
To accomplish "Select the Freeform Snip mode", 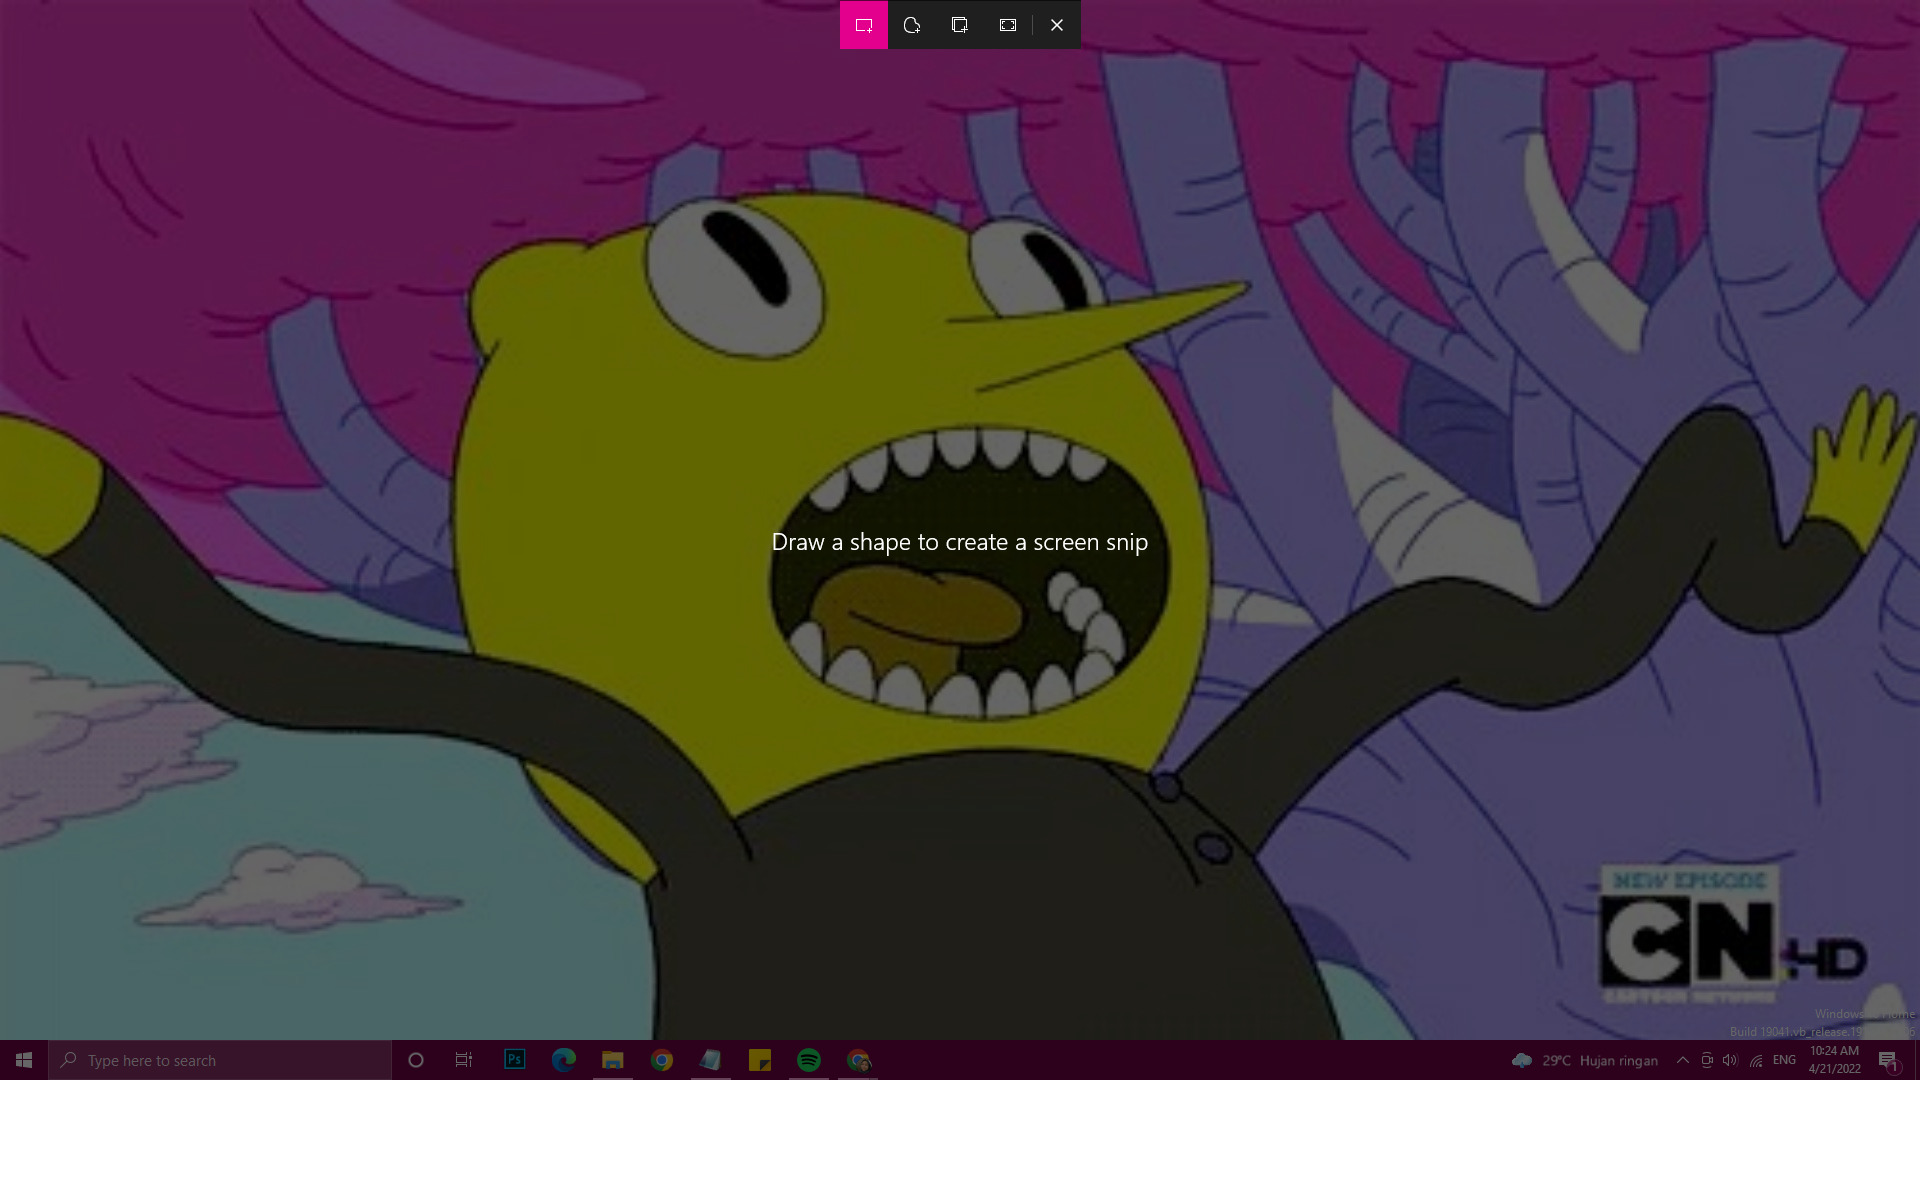I will click(x=912, y=25).
